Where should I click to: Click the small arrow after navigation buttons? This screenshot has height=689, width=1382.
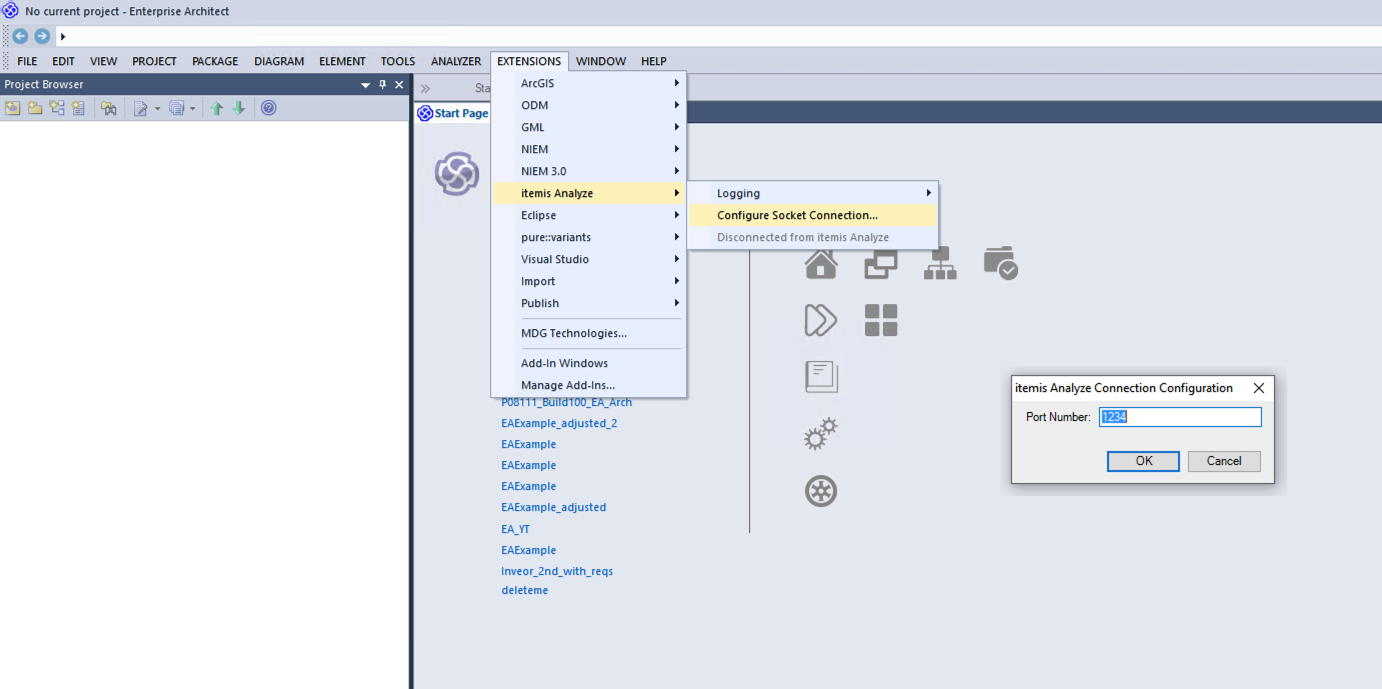tap(63, 37)
